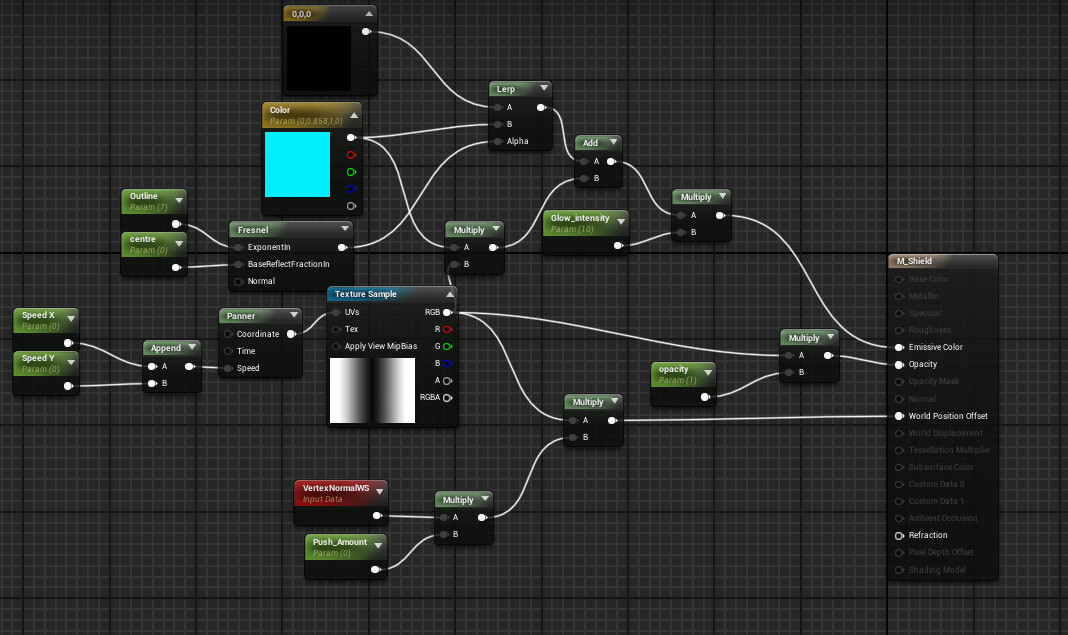This screenshot has width=1068, height=635.
Task: Click the black 0,0,0 constant preview
Action: pyautogui.click(x=319, y=59)
